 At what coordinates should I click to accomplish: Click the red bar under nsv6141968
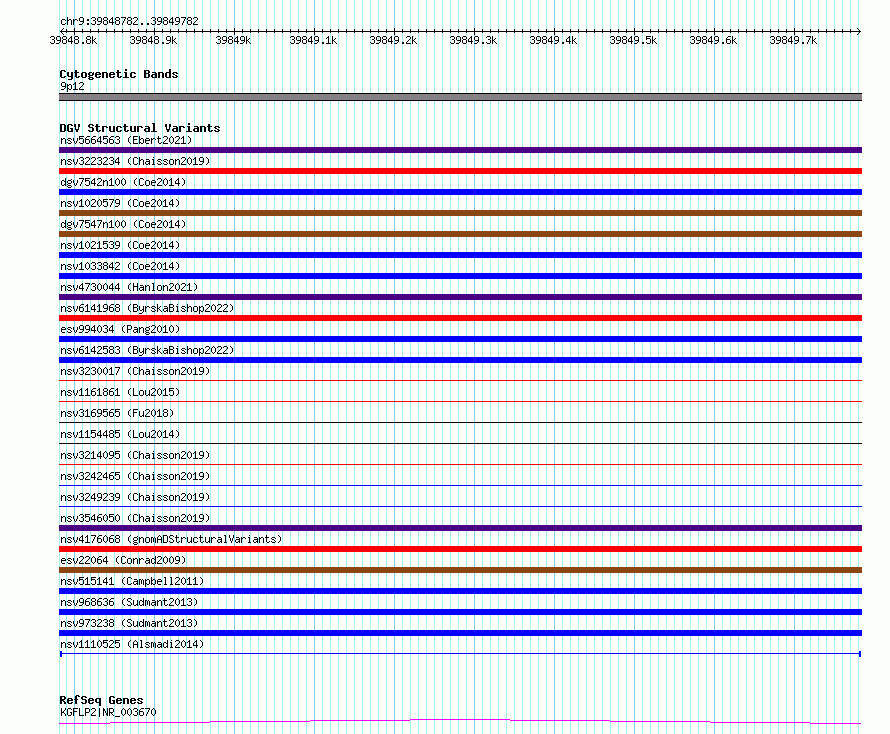pyautogui.click(x=460, y=318)
